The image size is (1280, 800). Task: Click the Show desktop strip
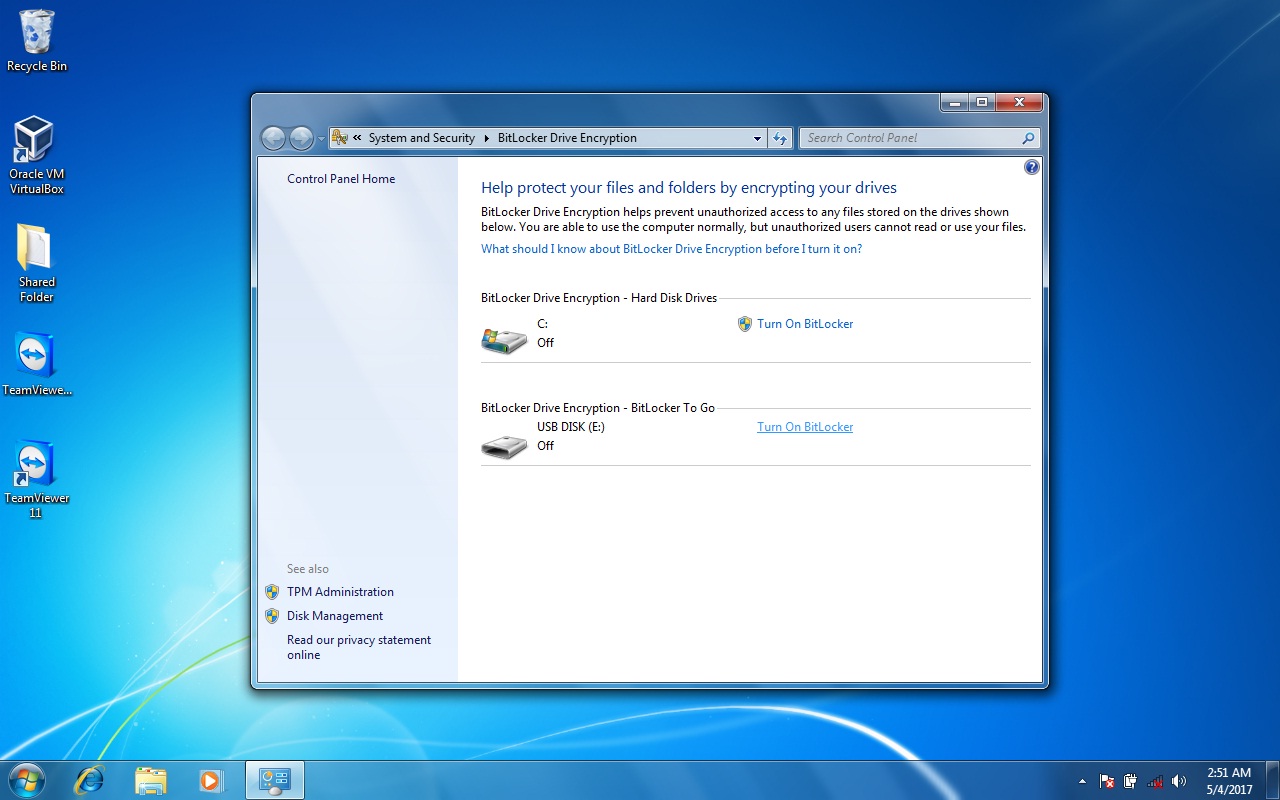tap(1273, 781)
